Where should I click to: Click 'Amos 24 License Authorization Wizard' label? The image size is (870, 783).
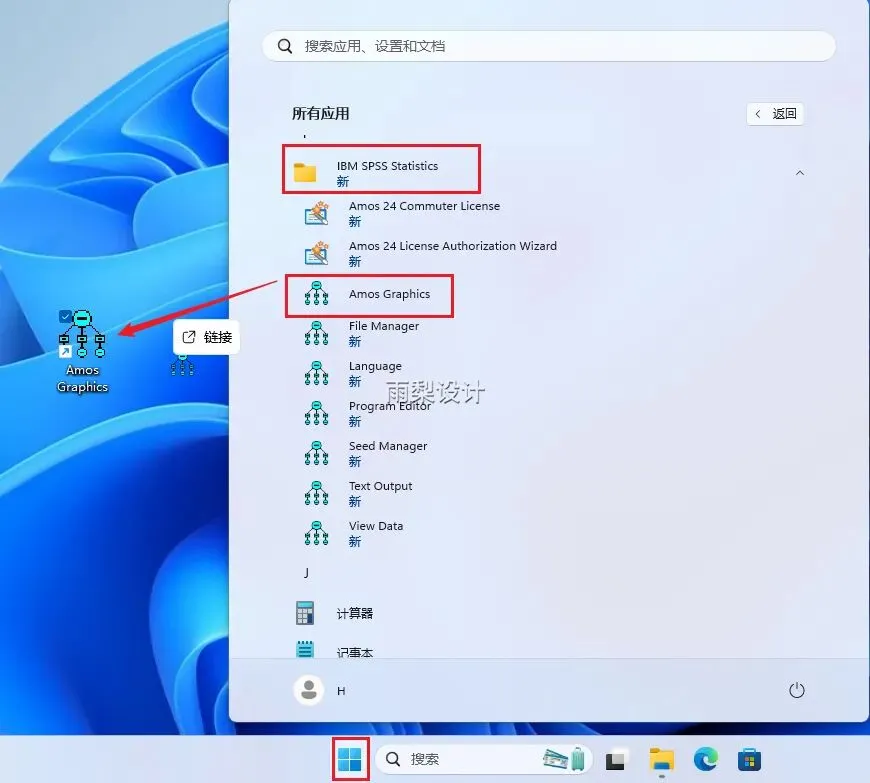(x=453, y=246)
